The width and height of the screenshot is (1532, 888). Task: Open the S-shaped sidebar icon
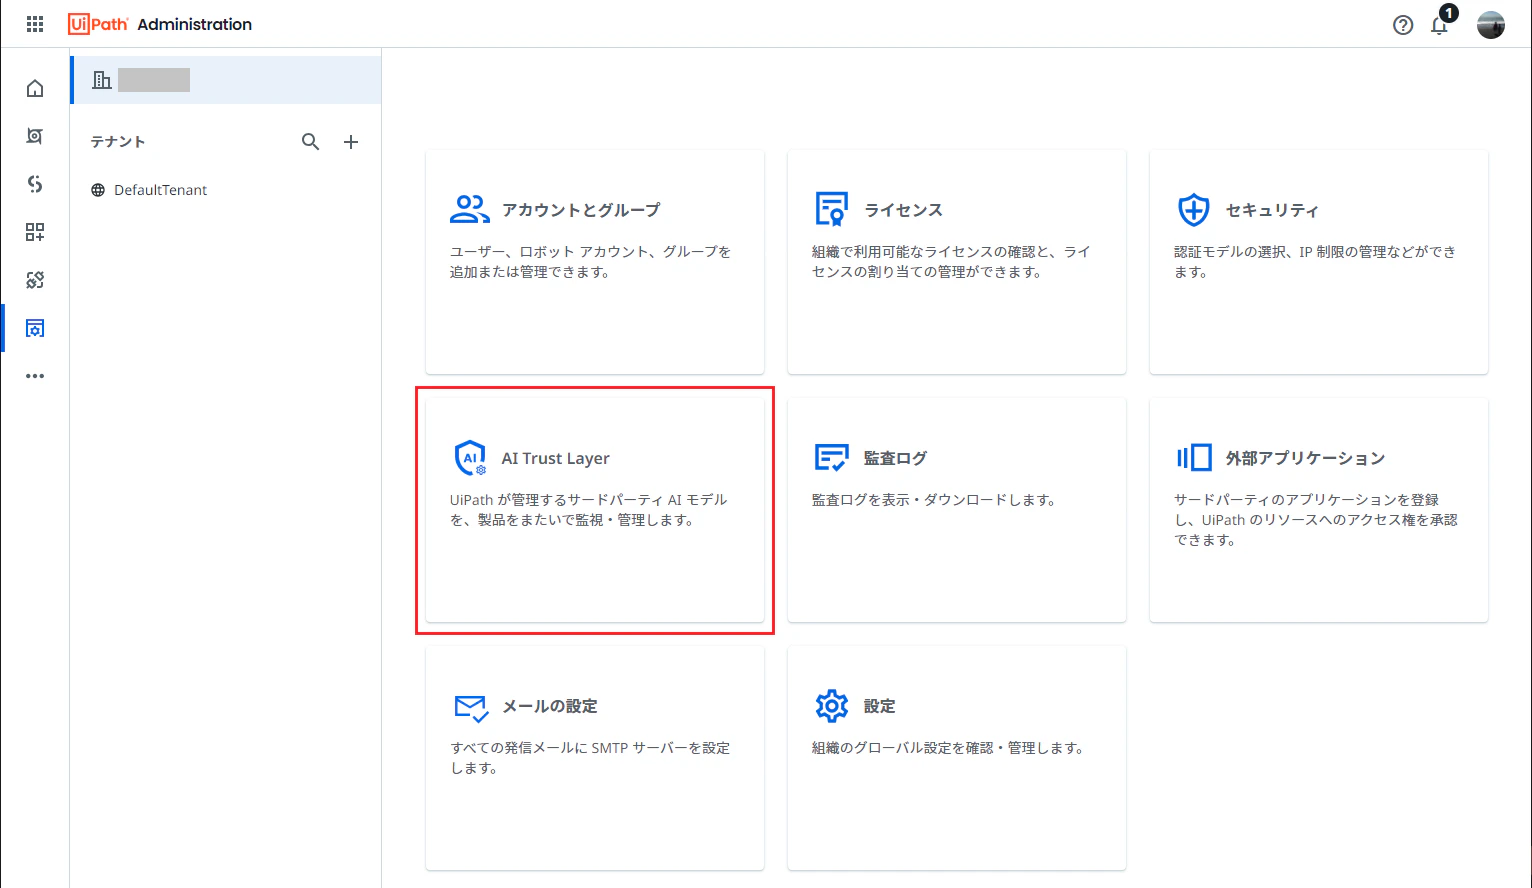[35, 184]
